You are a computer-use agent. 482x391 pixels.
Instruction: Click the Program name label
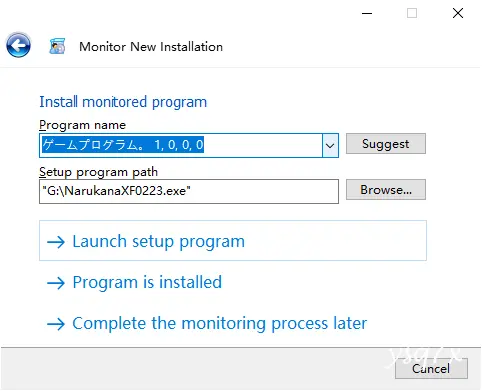pos(82,125)
